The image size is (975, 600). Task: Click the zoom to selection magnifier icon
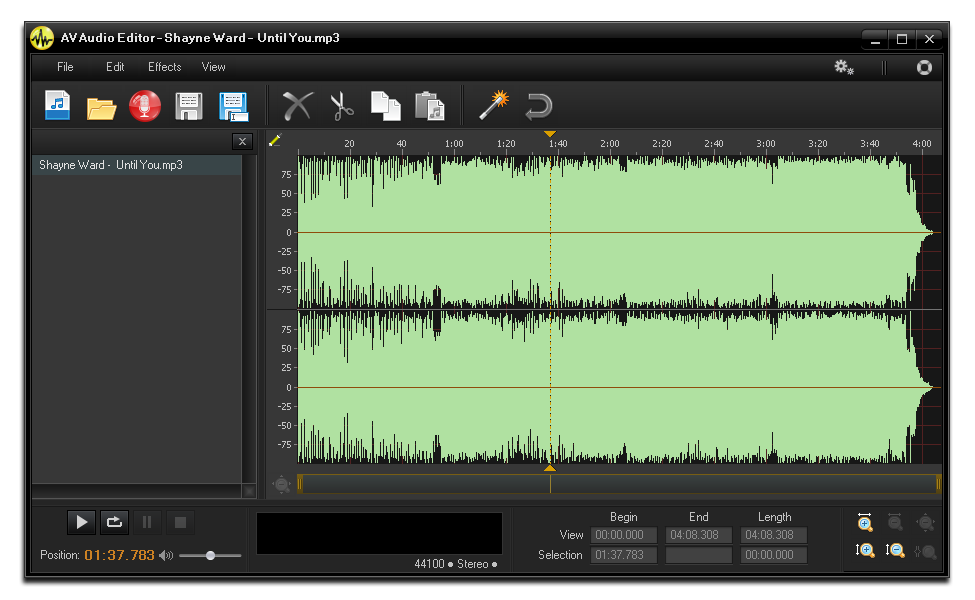[x=895, y=522]
